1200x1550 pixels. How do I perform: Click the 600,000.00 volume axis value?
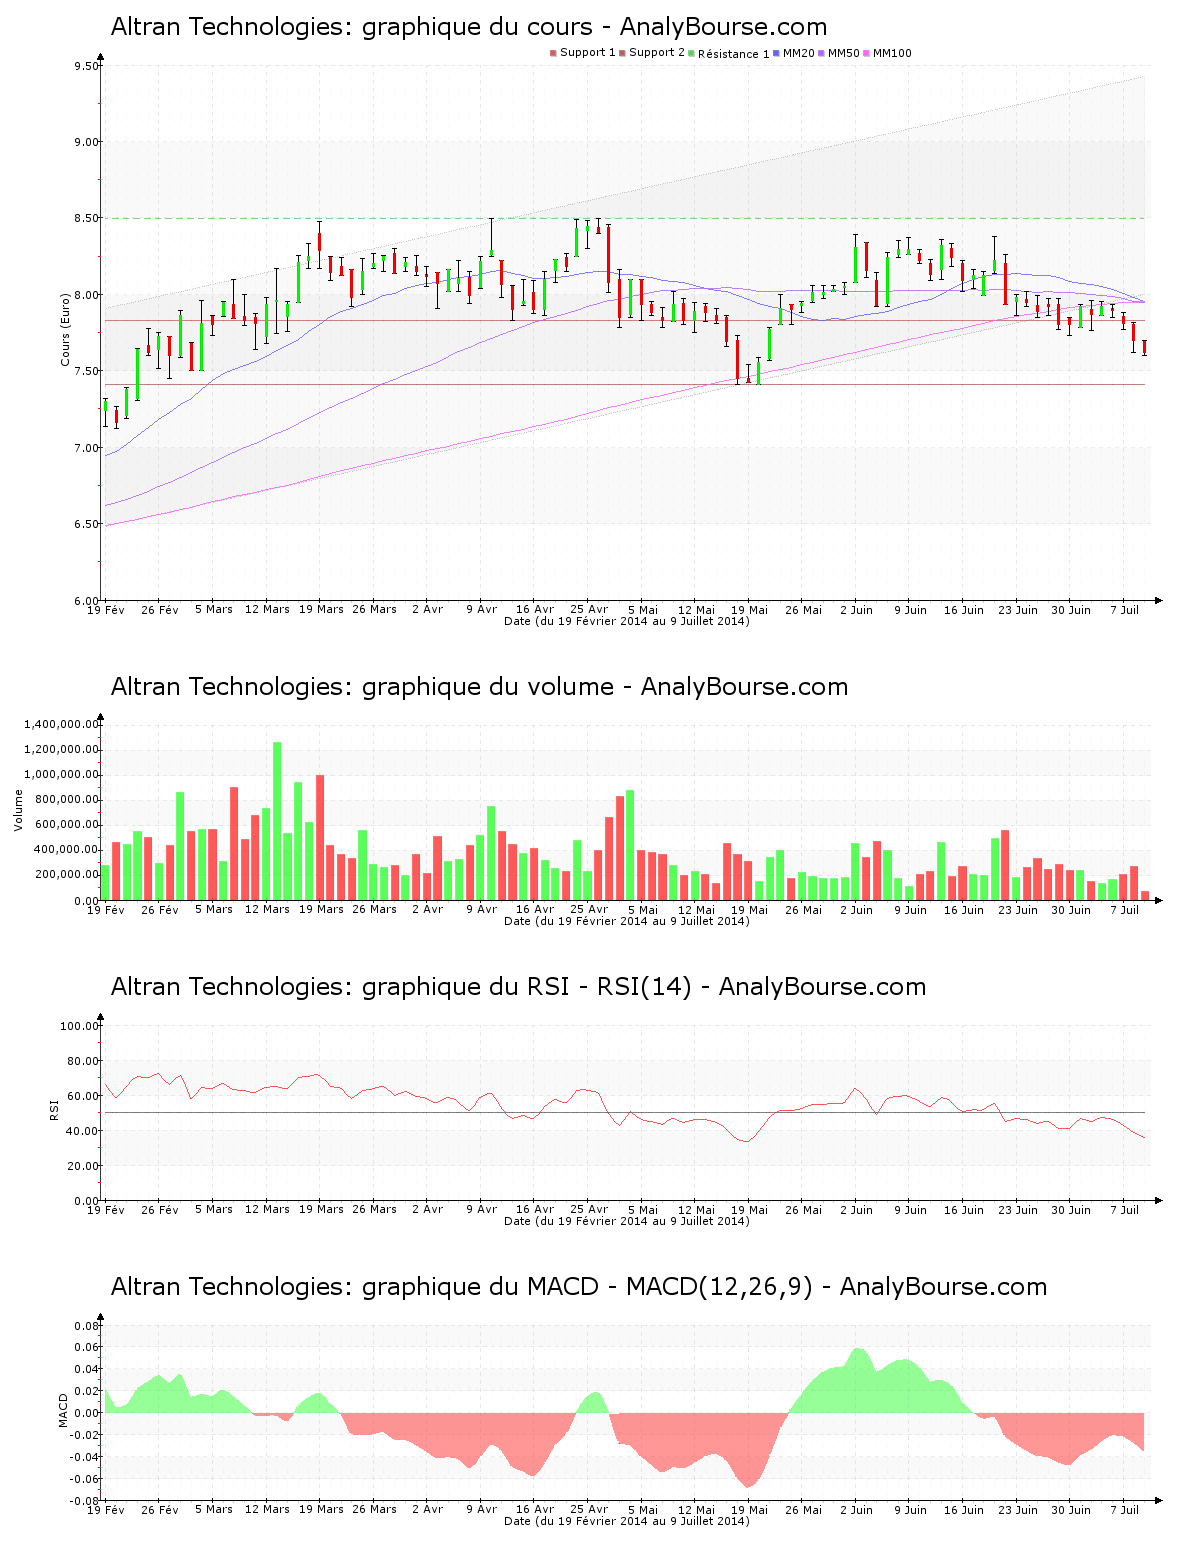pos(67,824)
